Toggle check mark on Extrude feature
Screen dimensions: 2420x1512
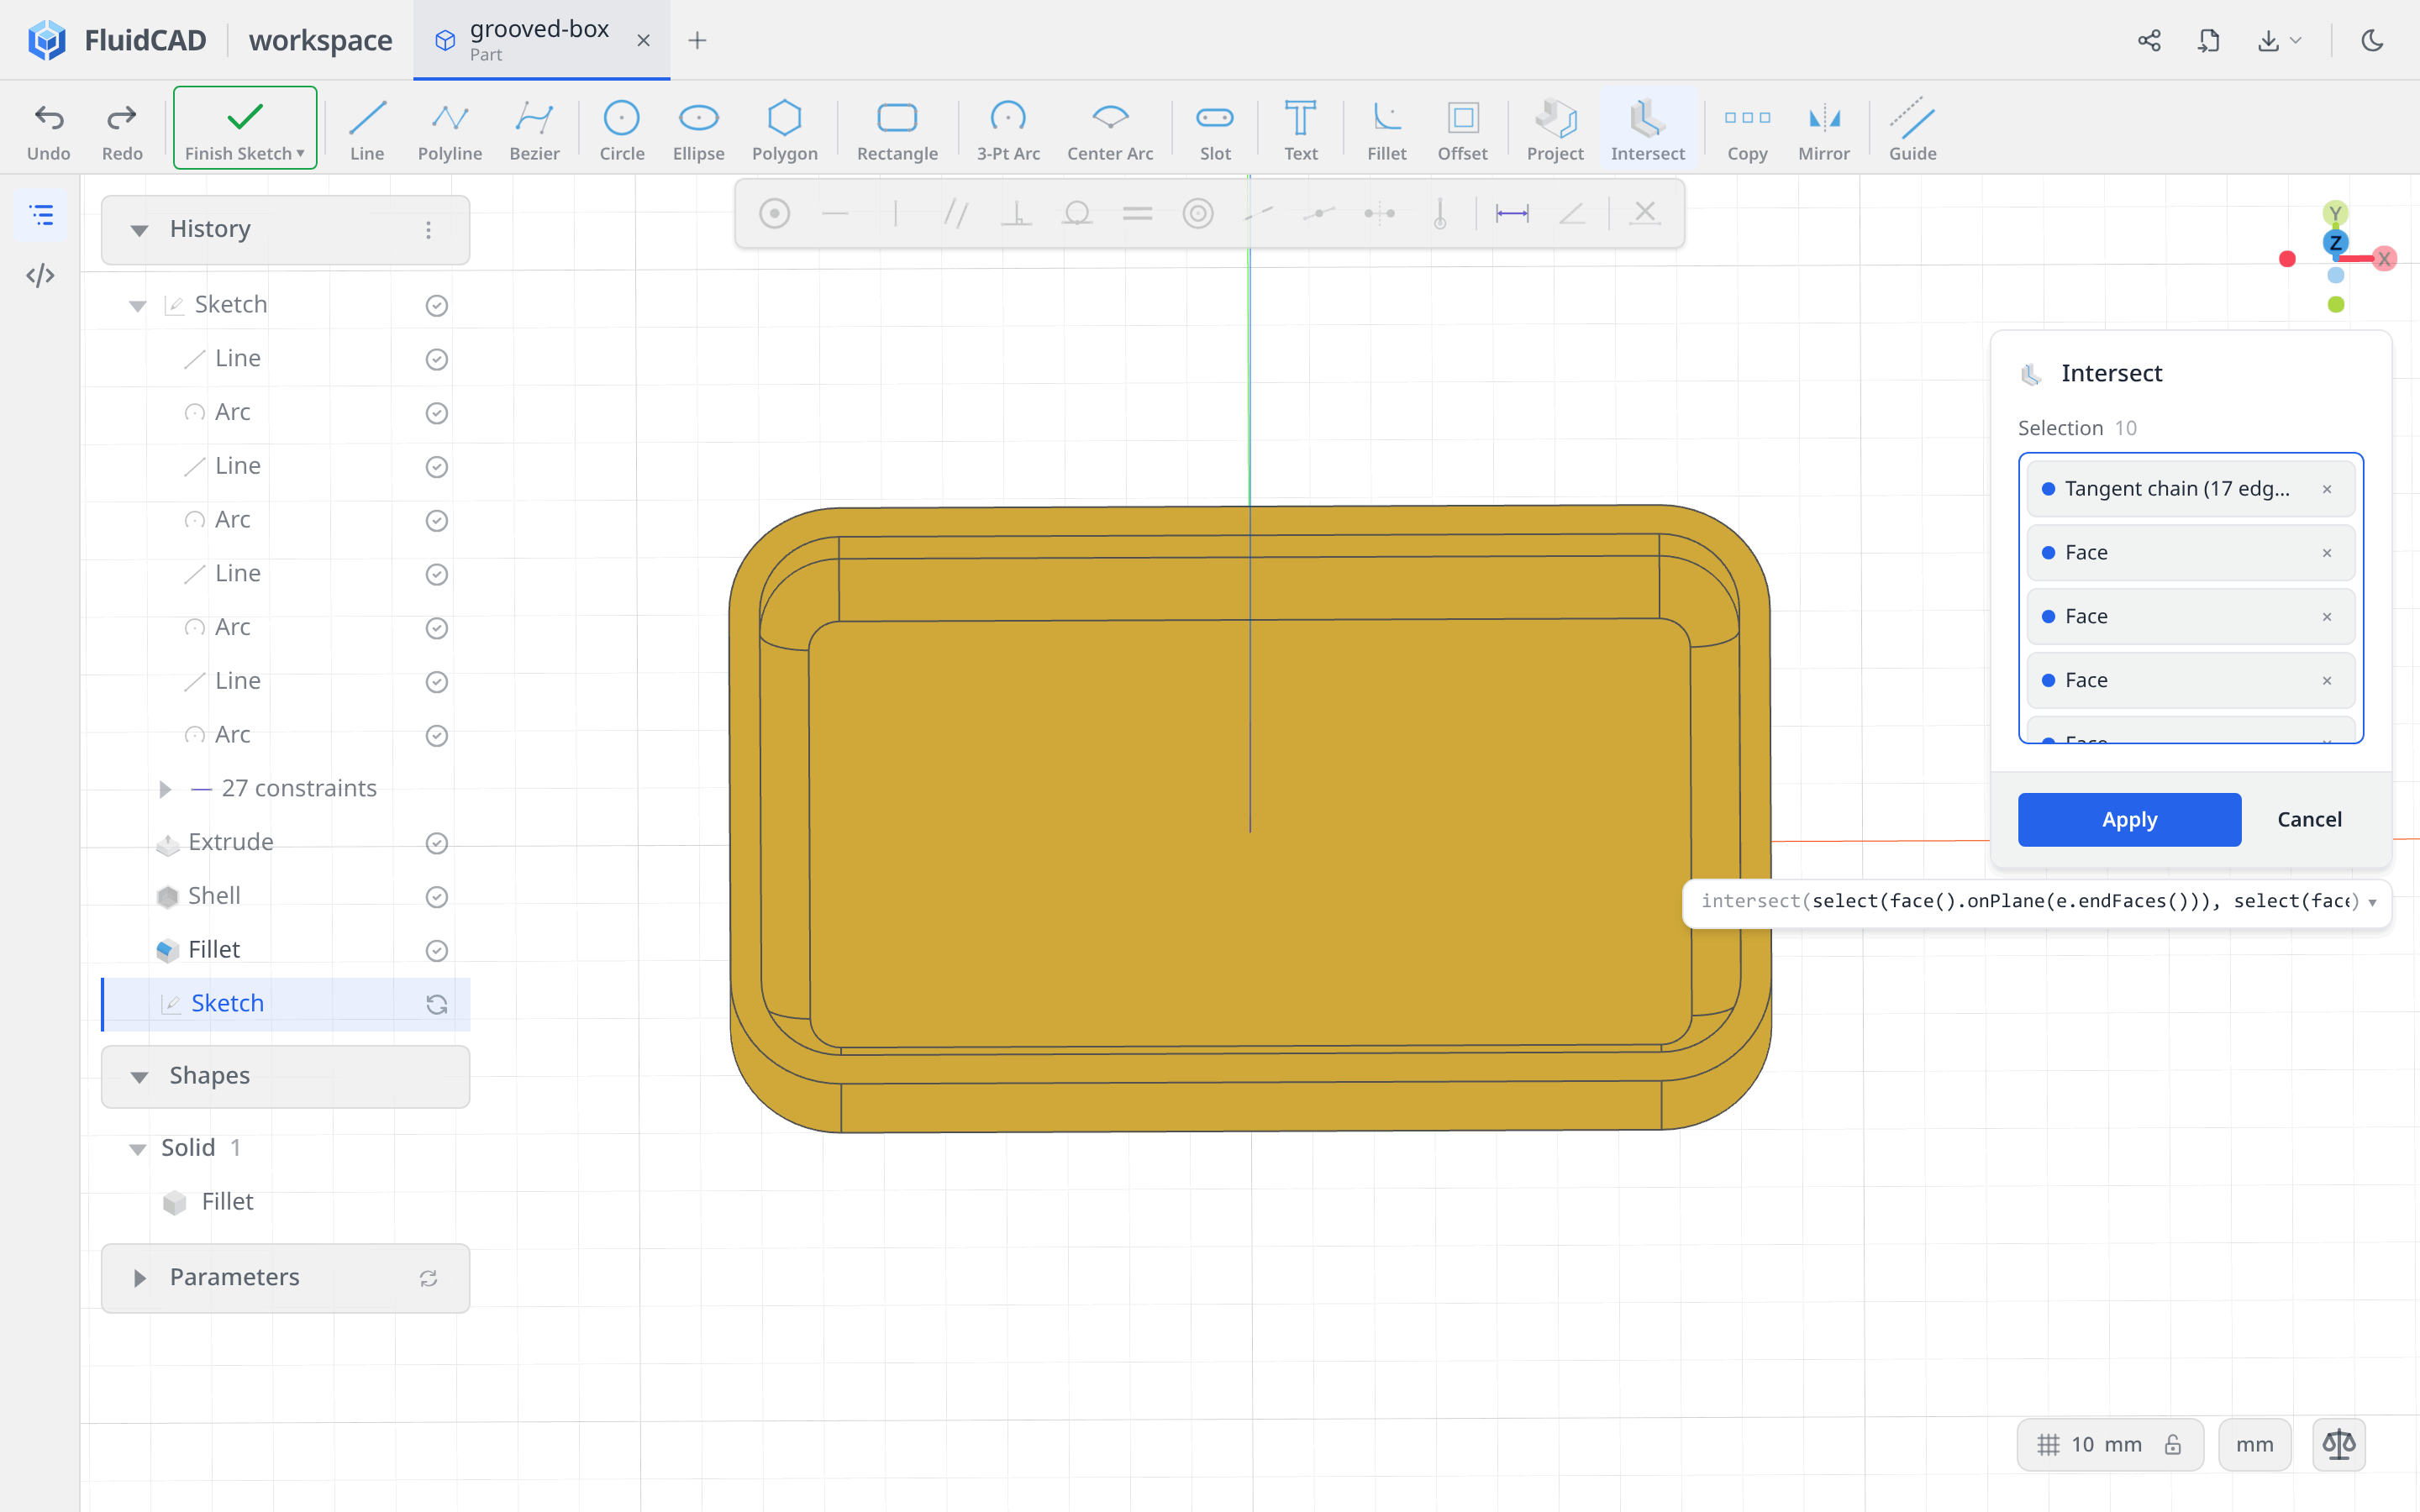click(436, 843)
